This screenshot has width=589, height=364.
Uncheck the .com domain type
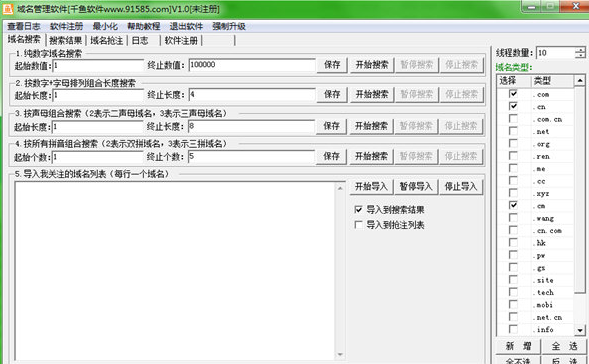[513, 94]
